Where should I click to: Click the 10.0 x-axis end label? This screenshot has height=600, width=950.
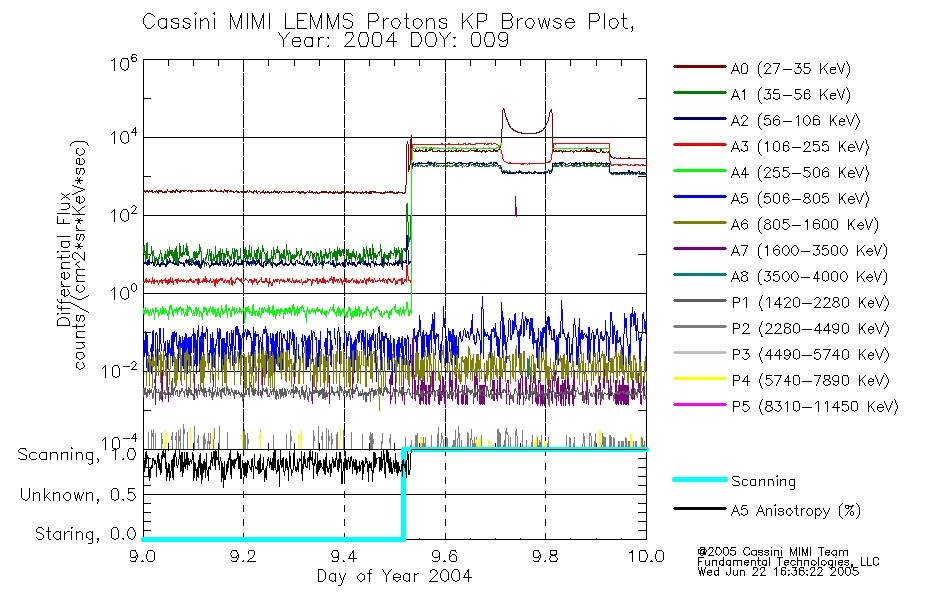point(646,556)
